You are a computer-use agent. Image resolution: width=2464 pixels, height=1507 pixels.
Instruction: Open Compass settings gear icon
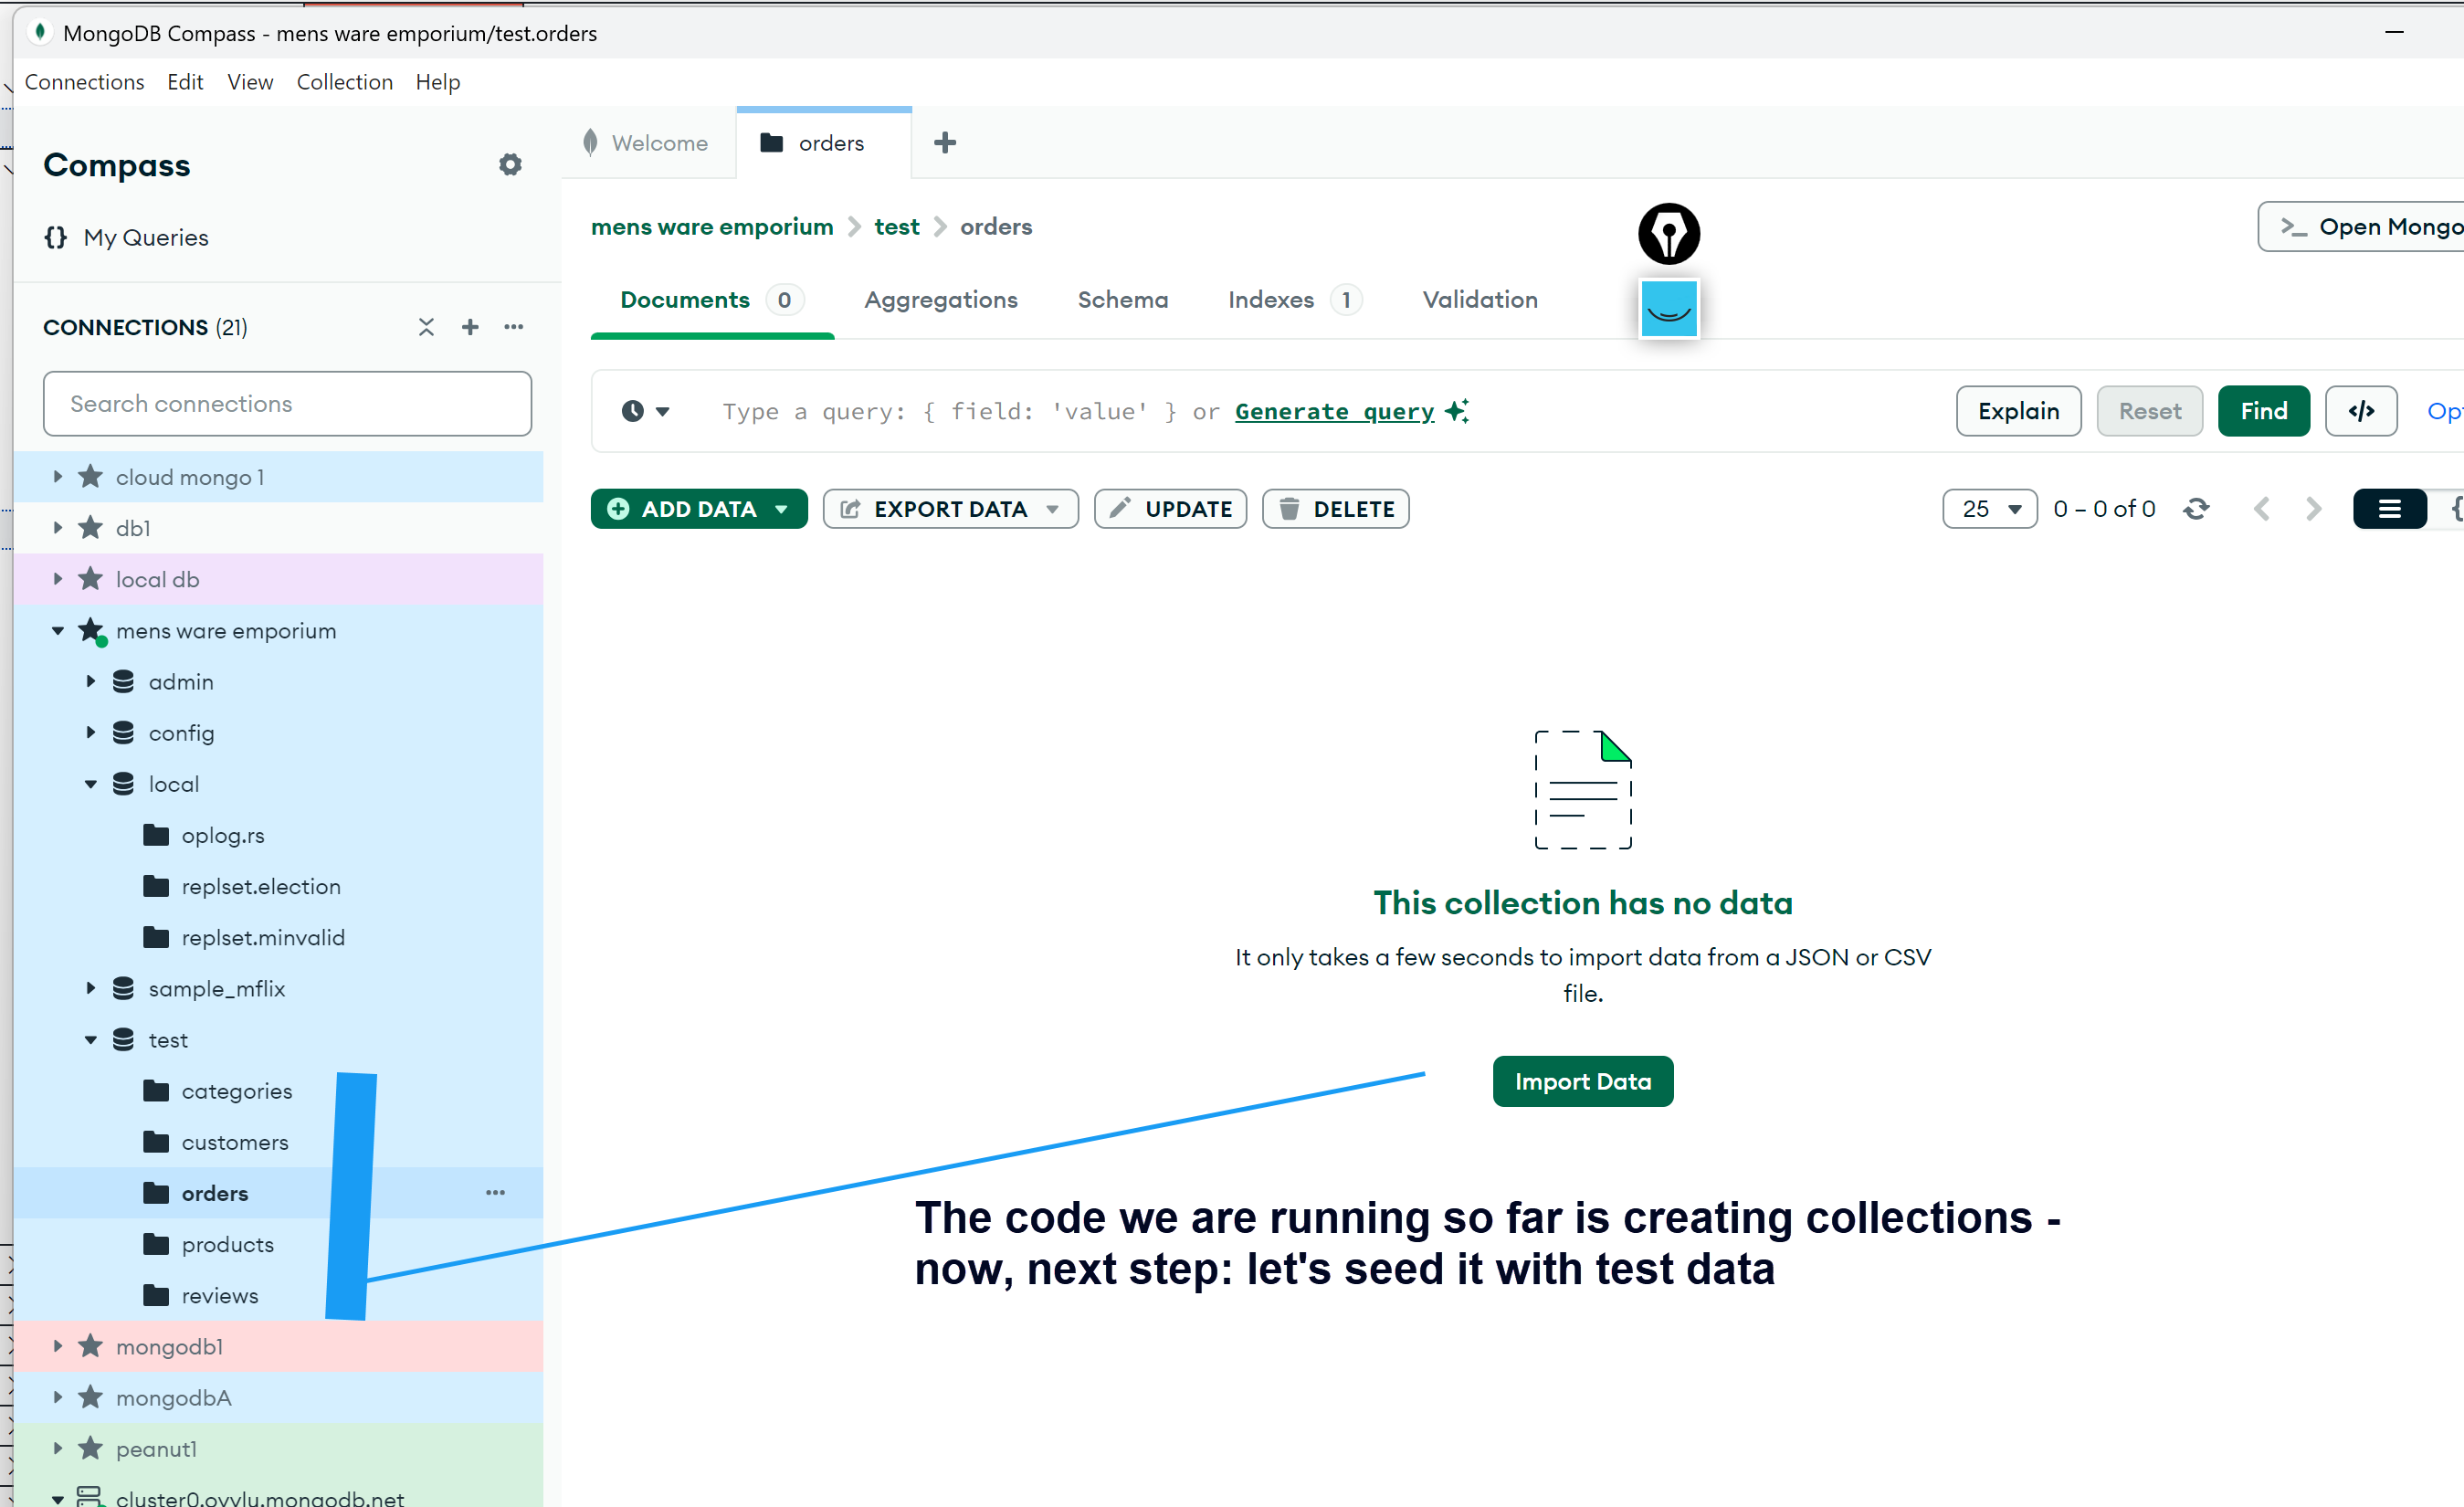pos(510,165)
